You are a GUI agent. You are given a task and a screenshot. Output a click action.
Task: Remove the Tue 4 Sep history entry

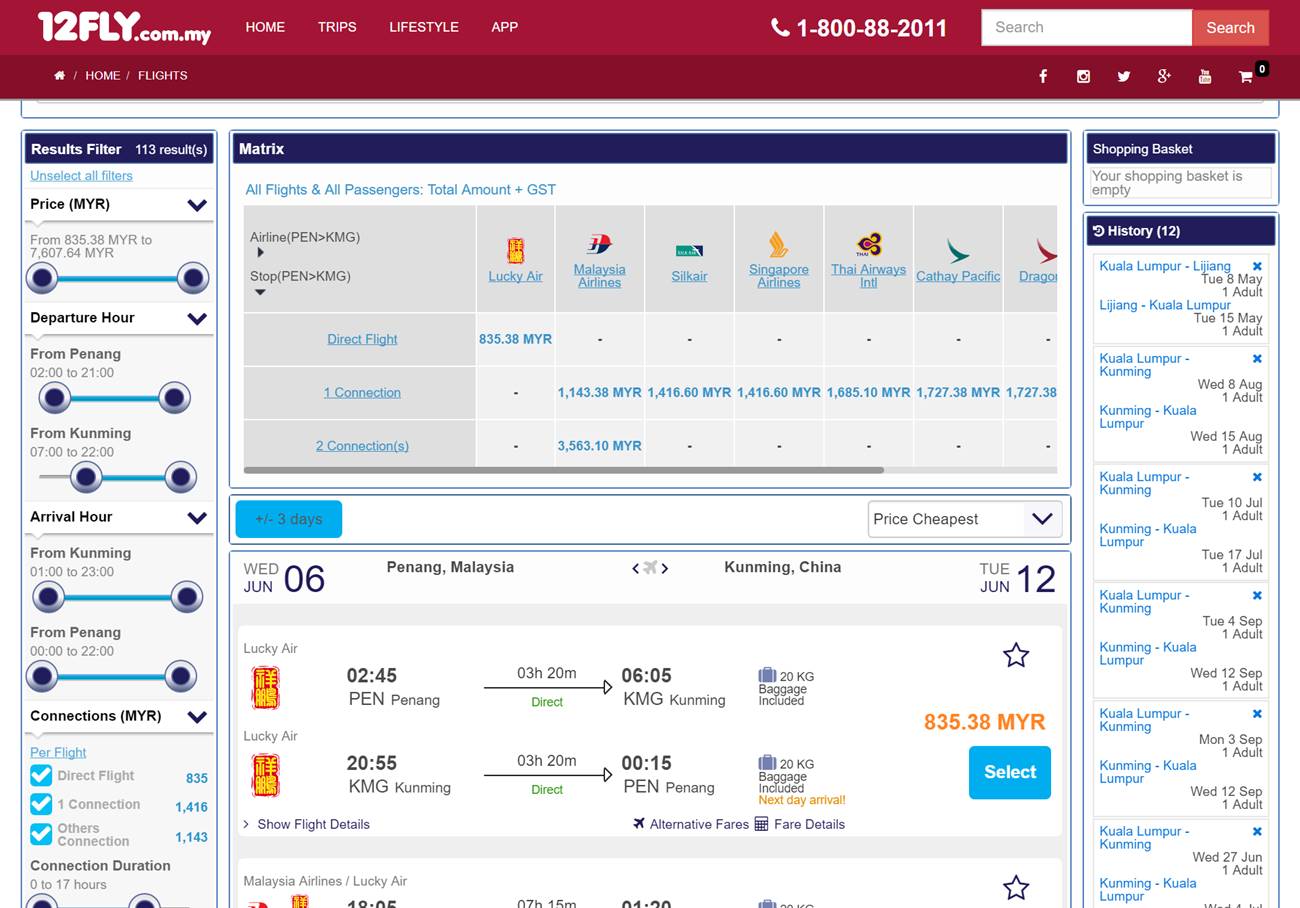[x=1257, y=596]
